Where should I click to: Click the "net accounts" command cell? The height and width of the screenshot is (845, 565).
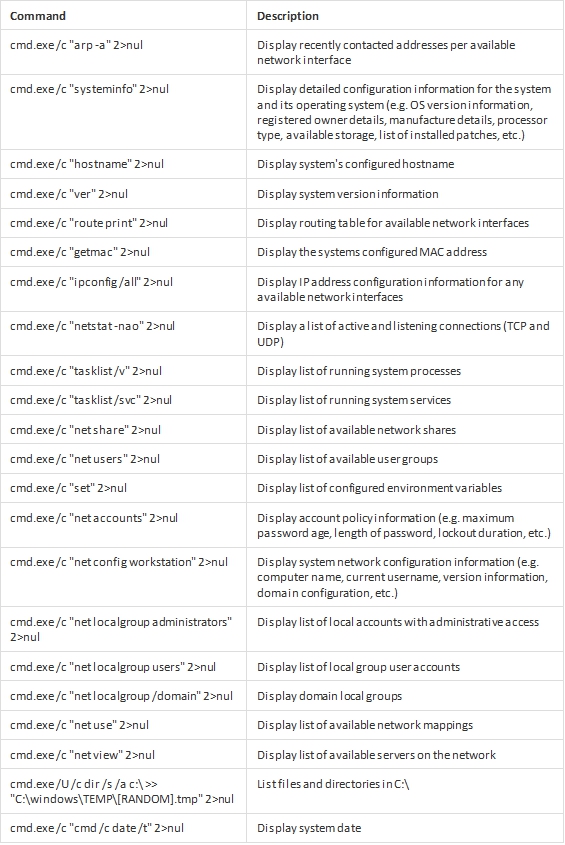coord(123,525)
